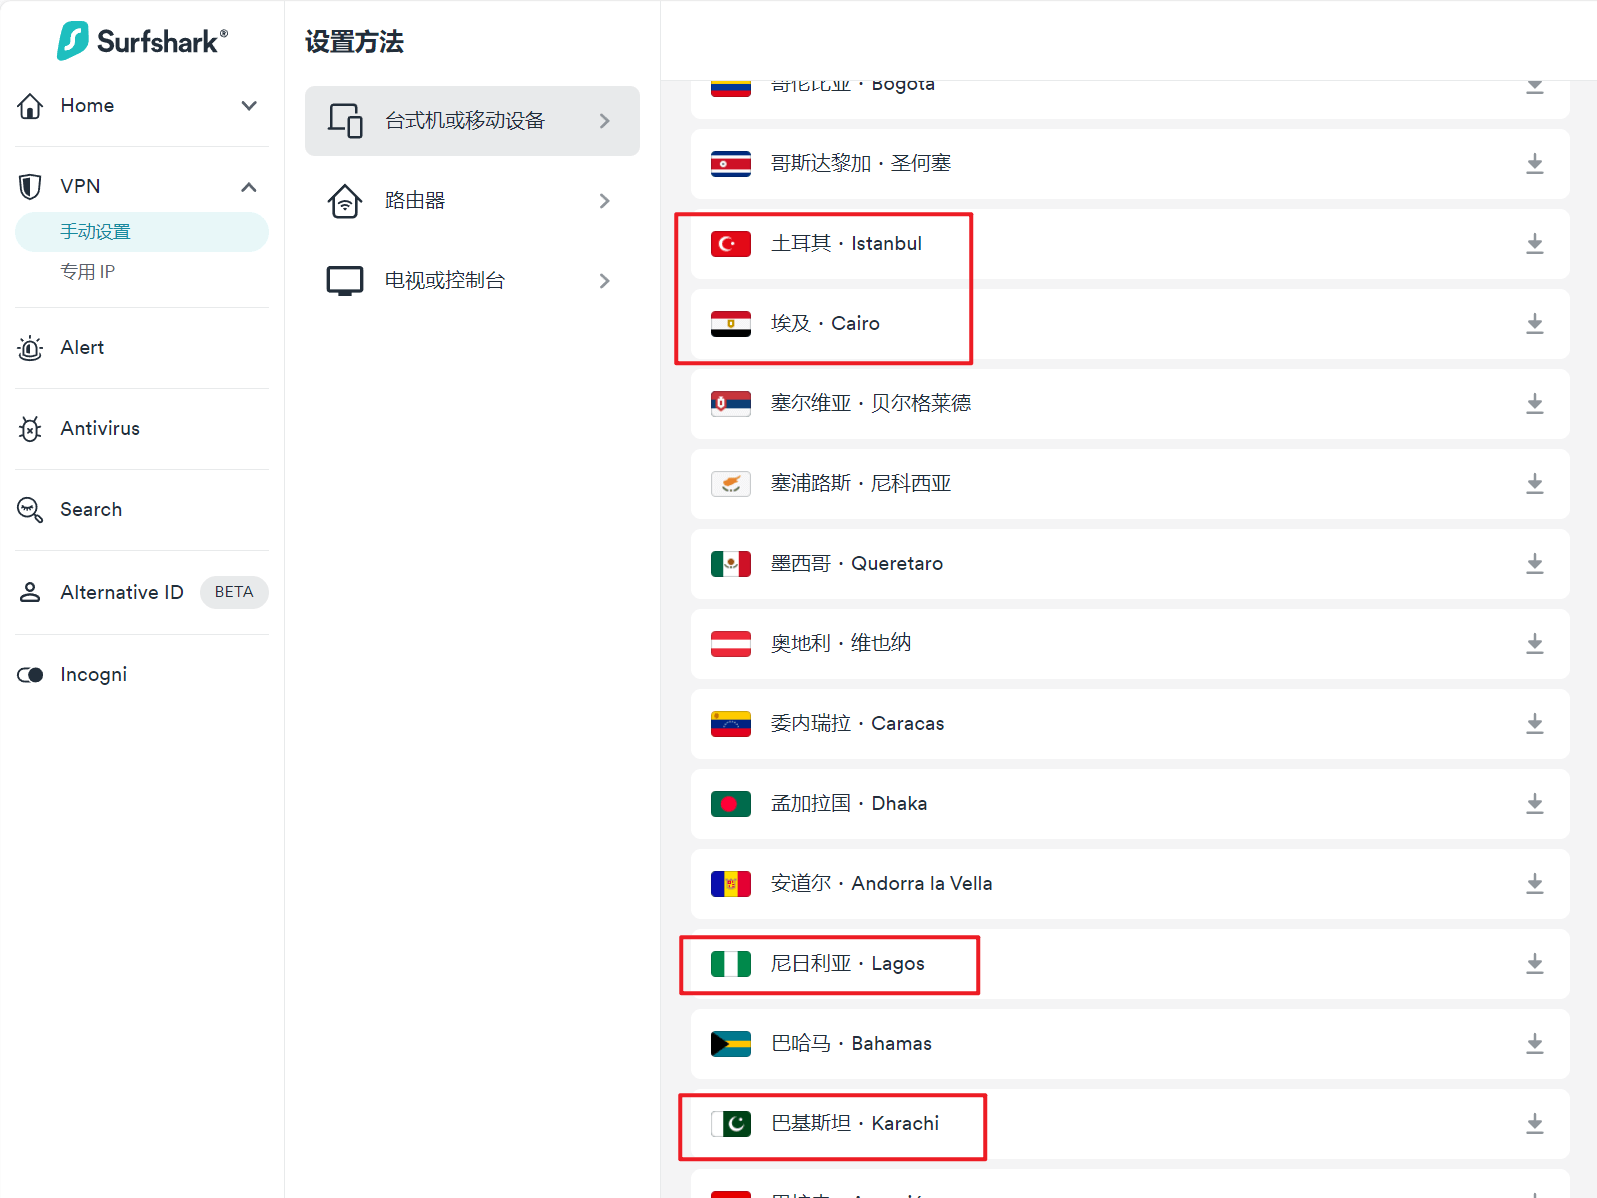1597x1198 pixels.
Task: Select 手动设置 under VPN
Action: [142, 232]
